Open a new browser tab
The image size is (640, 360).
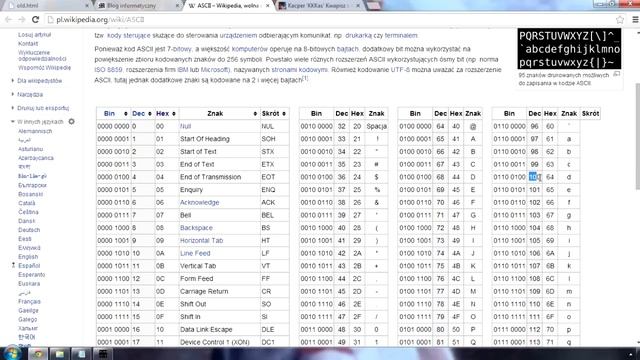(x=373, y=6)
